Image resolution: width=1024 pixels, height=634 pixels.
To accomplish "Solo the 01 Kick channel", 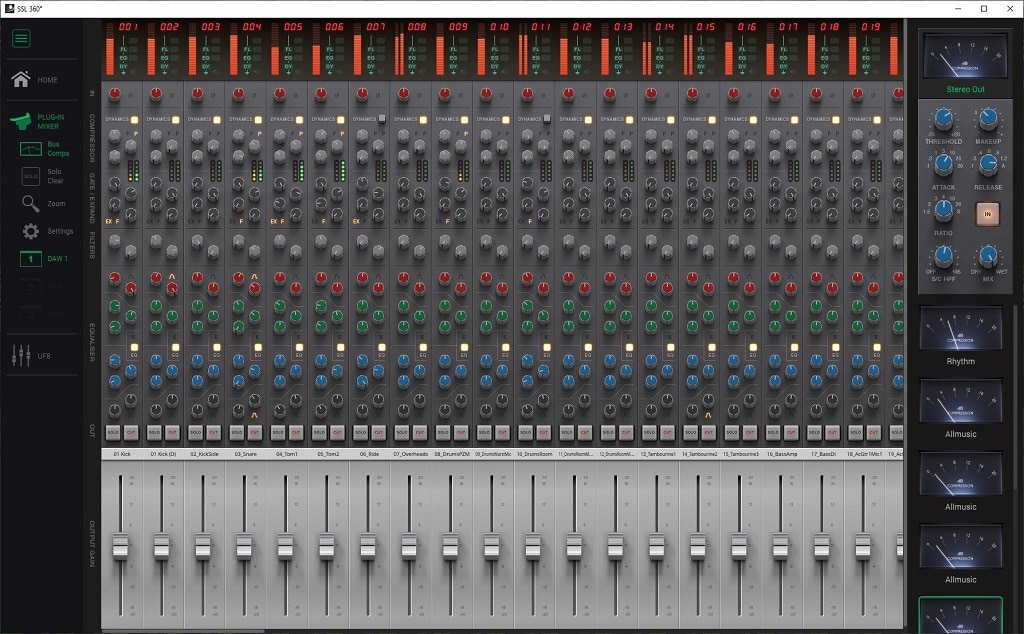I will [x=113, y=432].
